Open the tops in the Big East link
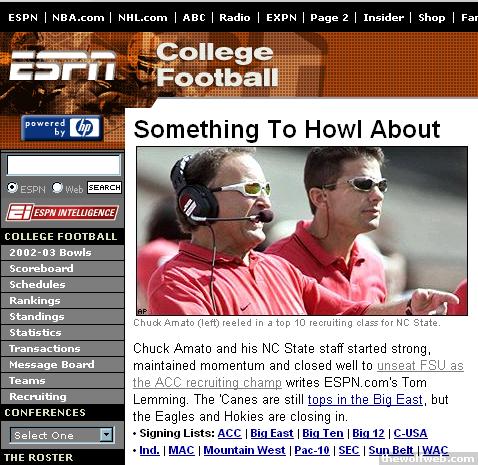 tap(365, 399)
